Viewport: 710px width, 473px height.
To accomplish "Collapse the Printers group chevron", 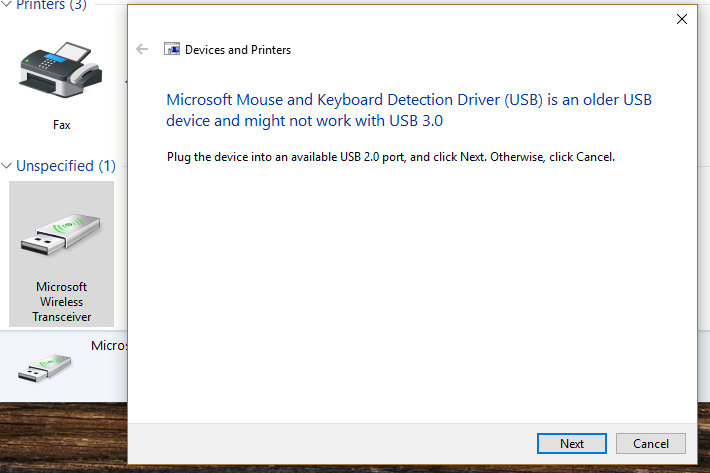I will (x=6, y=4).
